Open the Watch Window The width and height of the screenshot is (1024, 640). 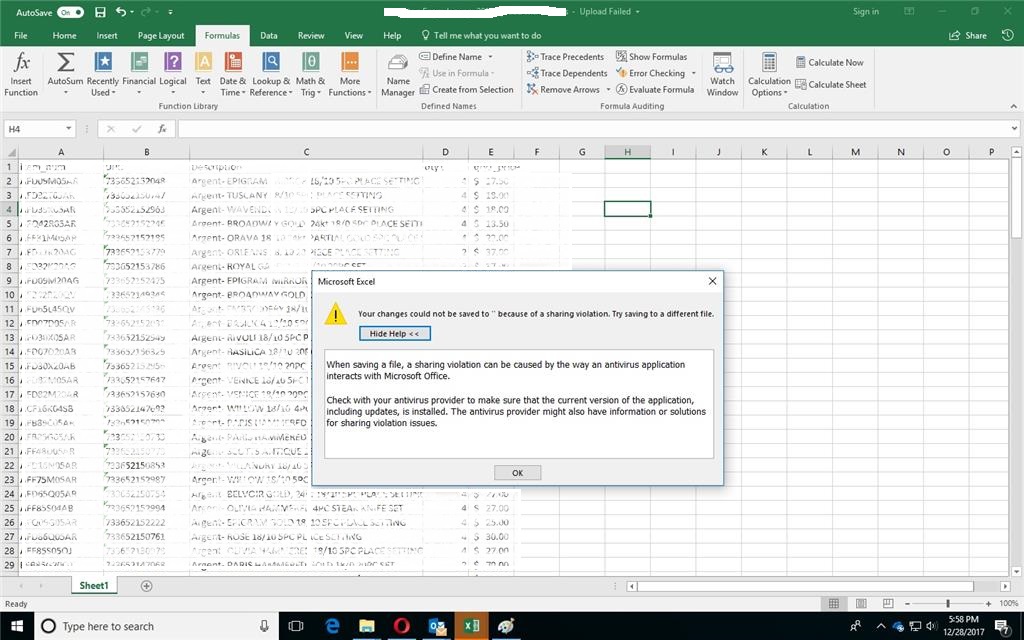[722, 74]
